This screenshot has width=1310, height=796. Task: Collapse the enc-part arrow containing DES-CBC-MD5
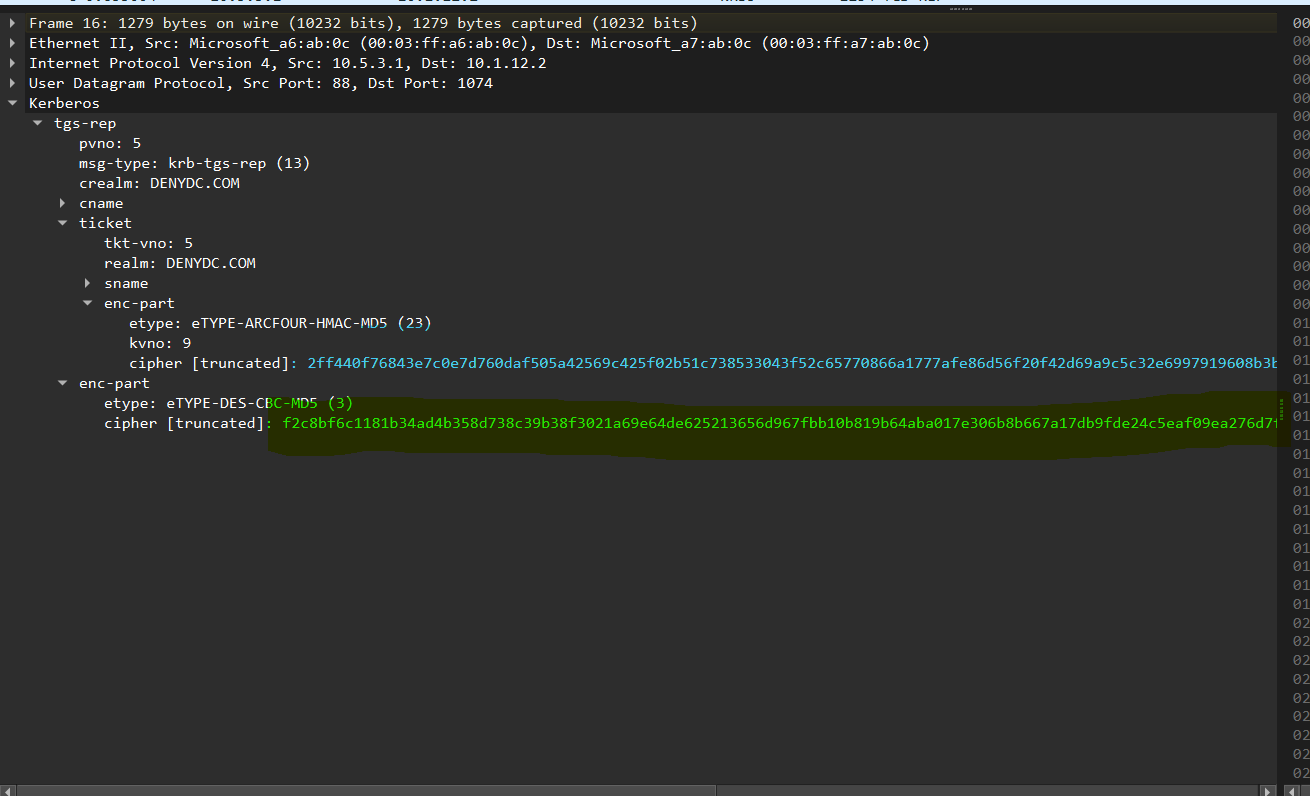tap(62, 383)
